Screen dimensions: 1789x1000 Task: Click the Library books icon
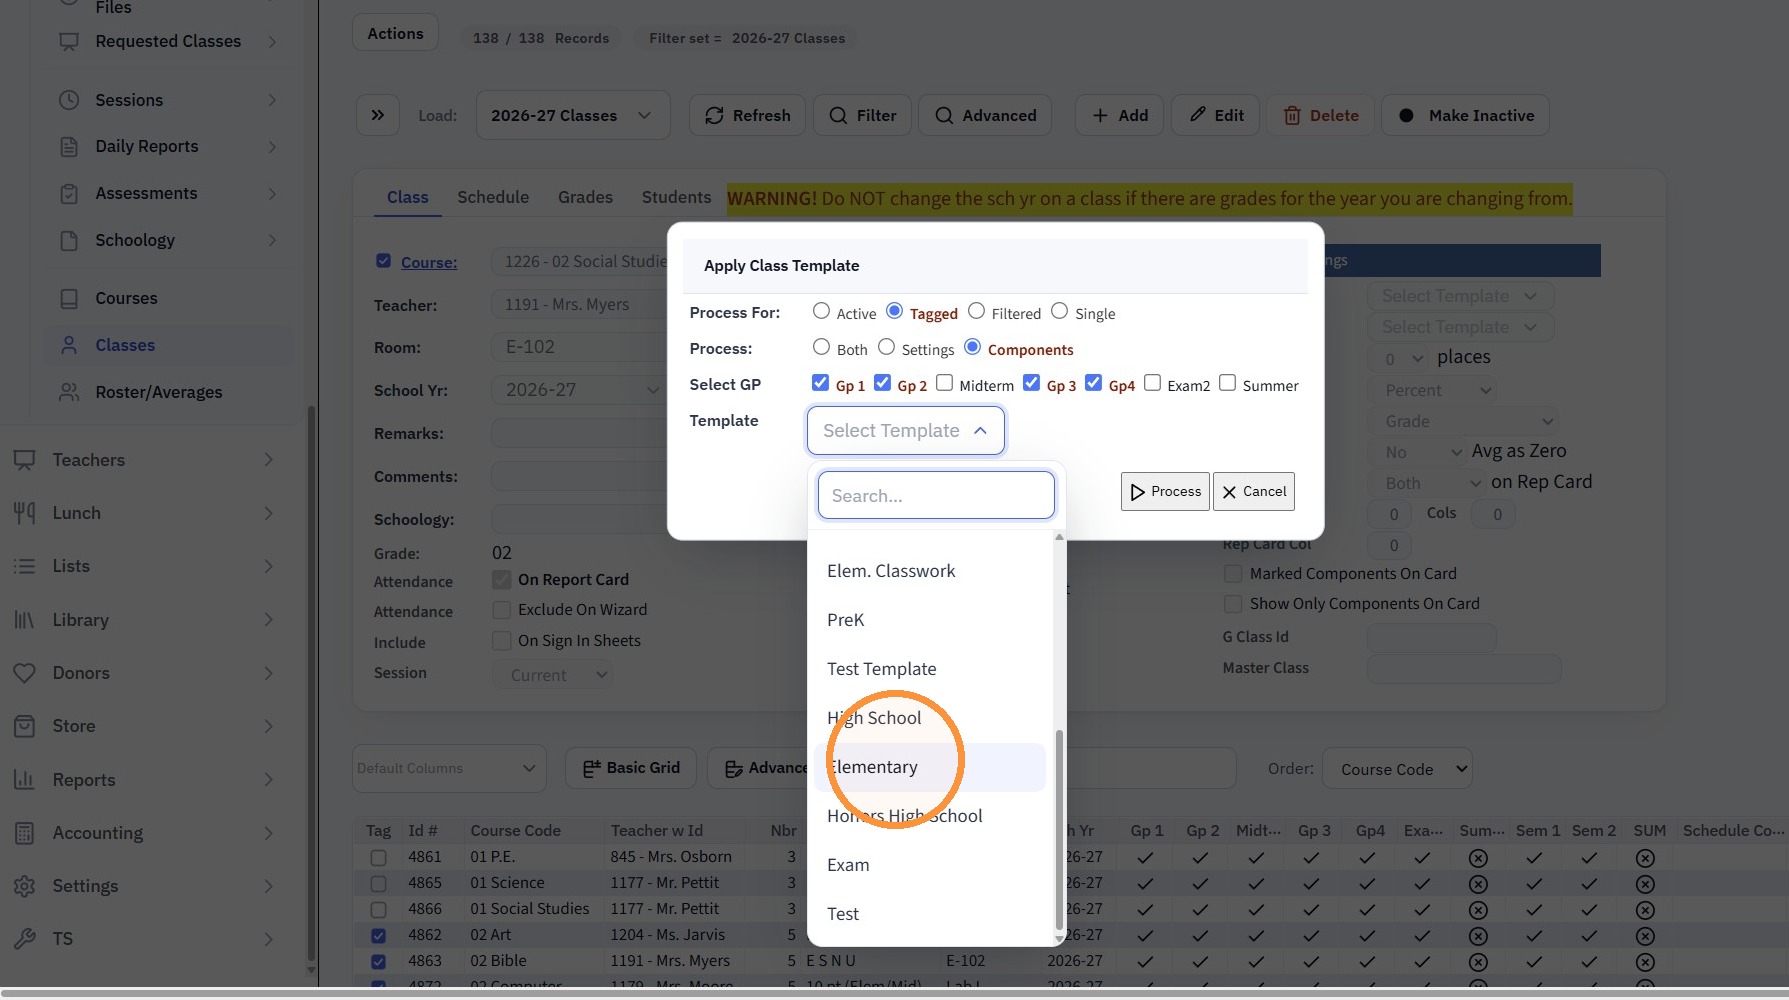click(x=25, y=620)
